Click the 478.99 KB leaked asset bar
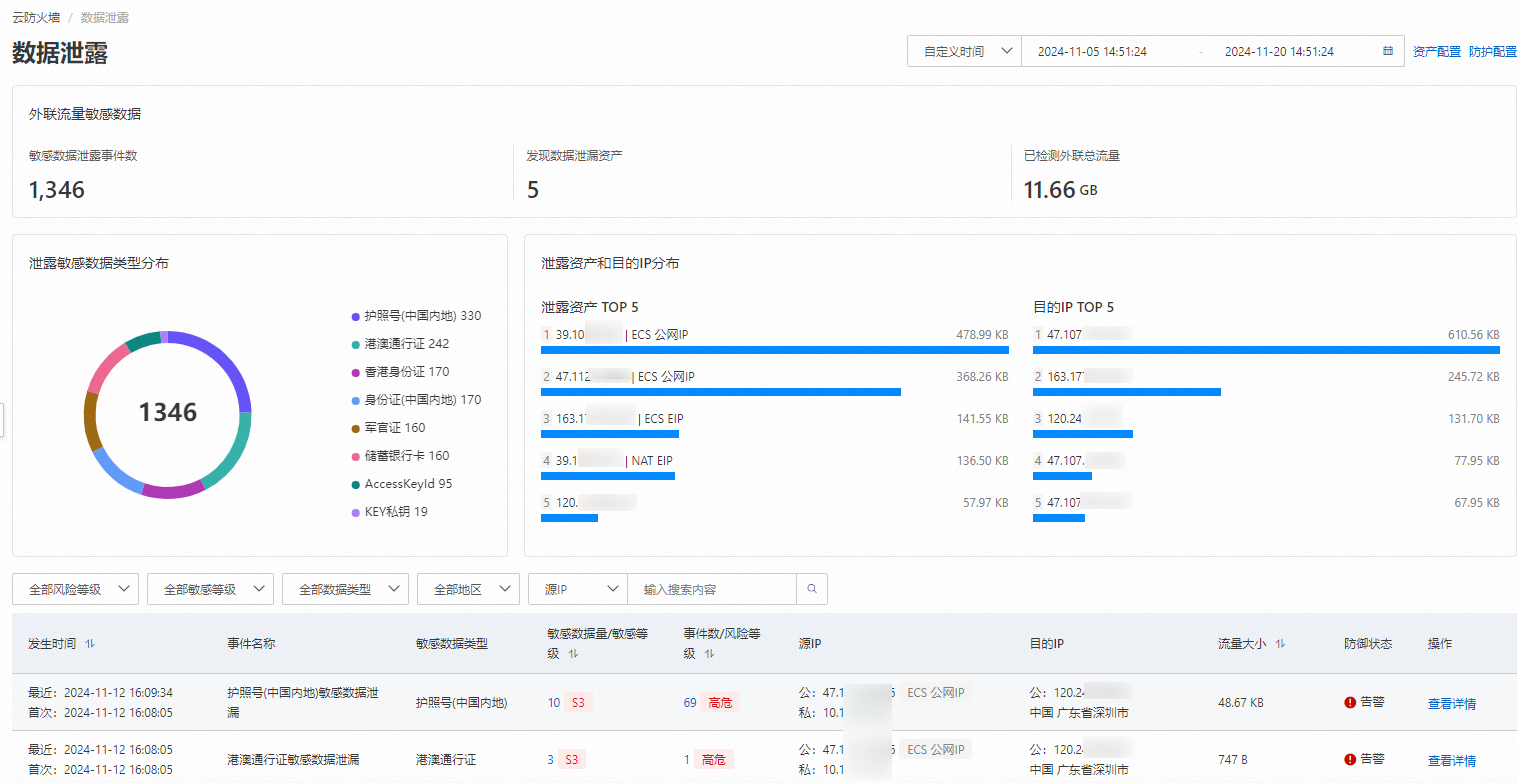The image size is (1518, 783). point(775,350)
